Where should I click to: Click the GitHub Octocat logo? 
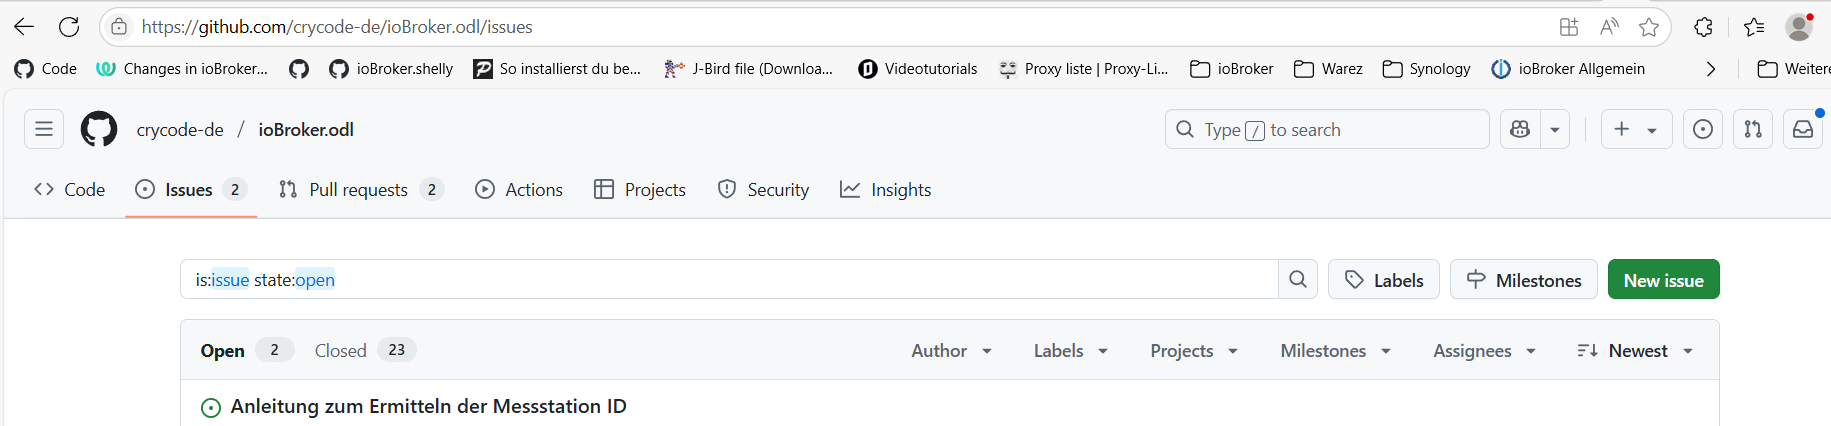(99, 129)
